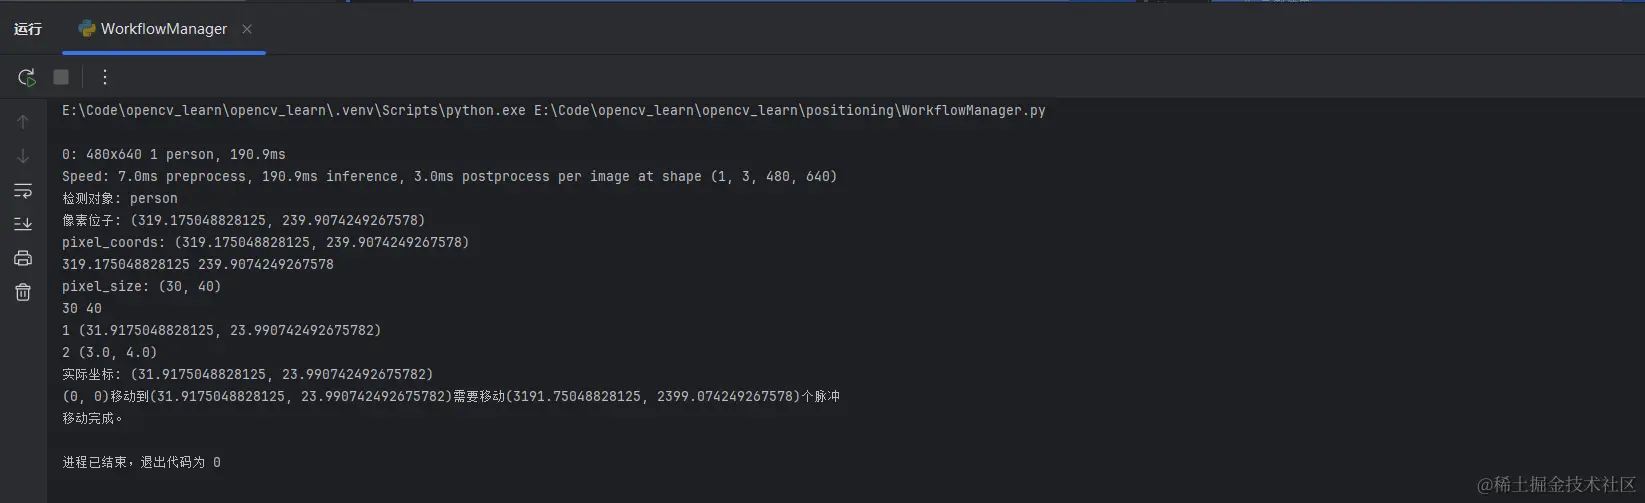Open more actions menu in run toolbar

click(x=104, y=77)
